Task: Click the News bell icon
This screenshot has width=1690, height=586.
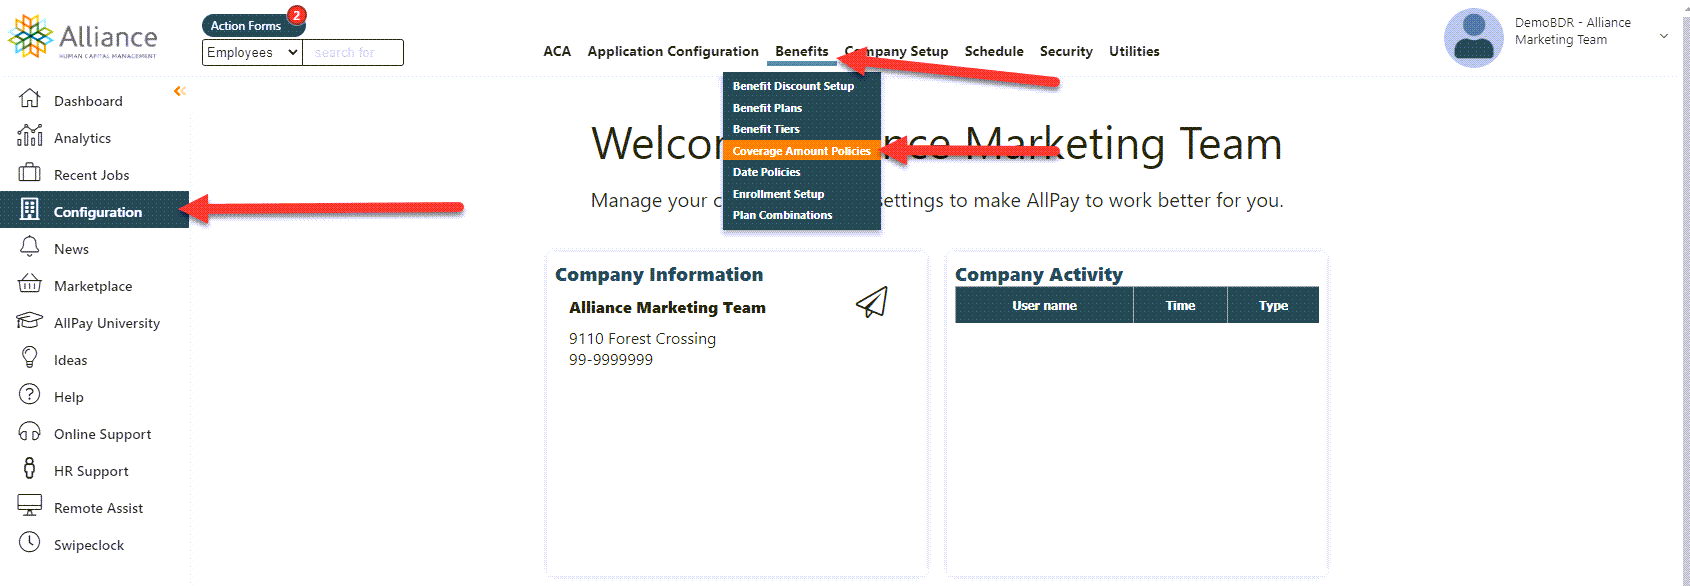Action: [30, 246]
